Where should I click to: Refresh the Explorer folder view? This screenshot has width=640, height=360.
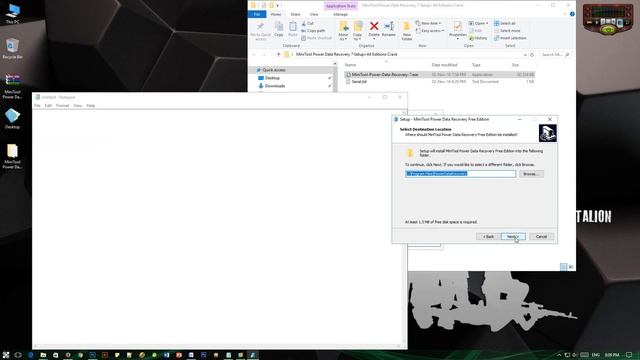click(532, 54)
